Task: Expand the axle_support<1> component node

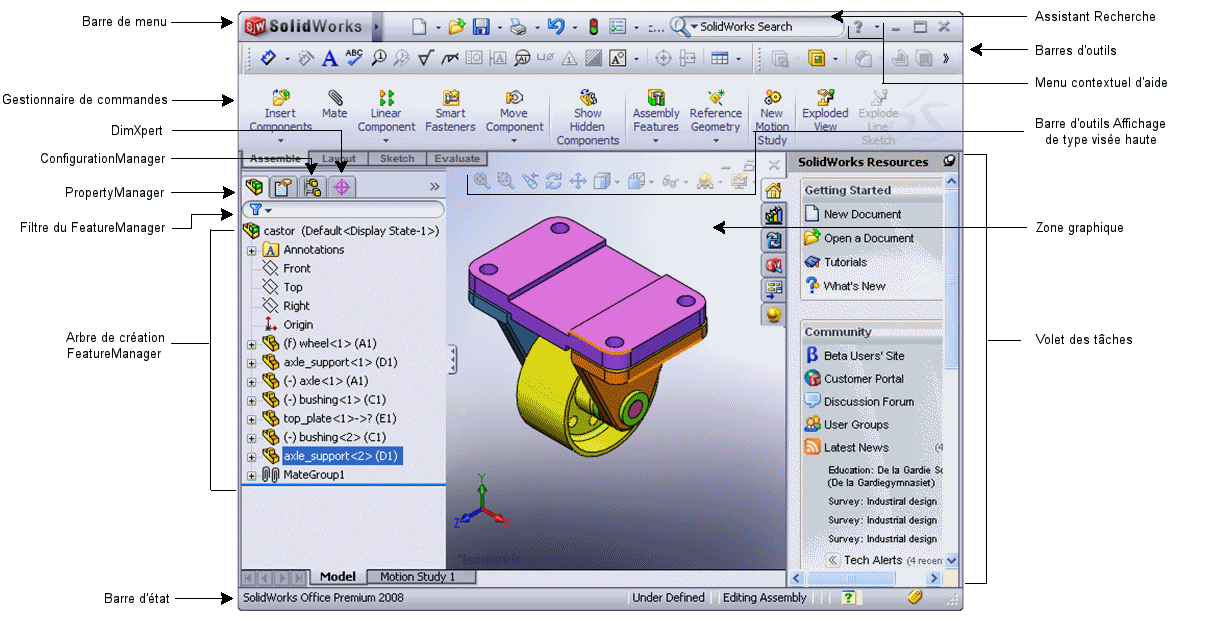Action: (x=251, y=363)
